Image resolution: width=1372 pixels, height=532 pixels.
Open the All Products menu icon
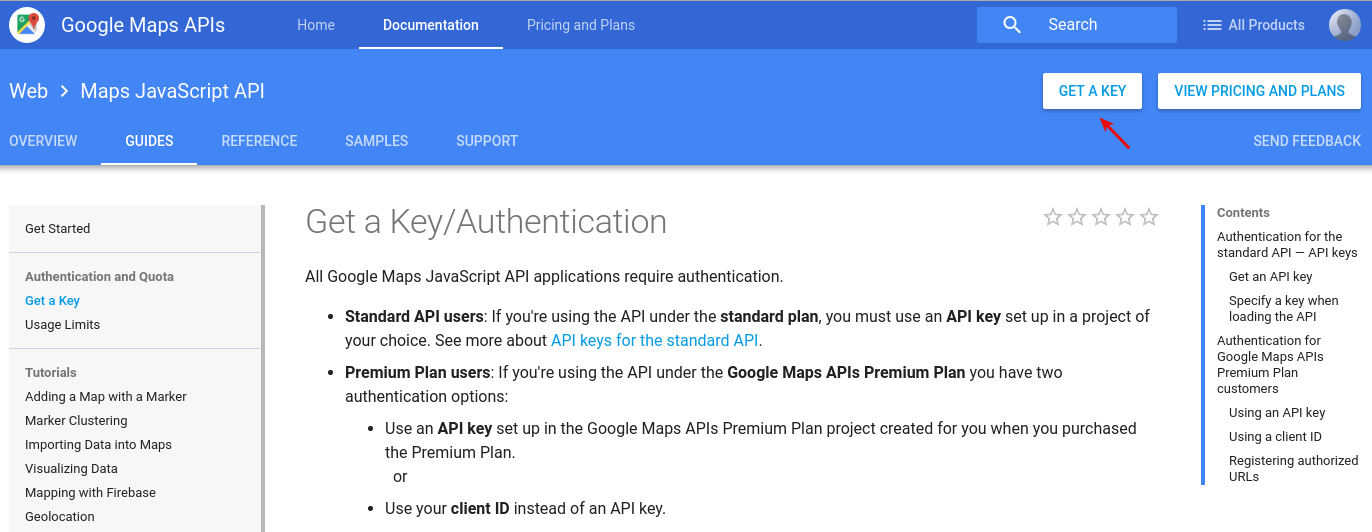[1212, 25]
